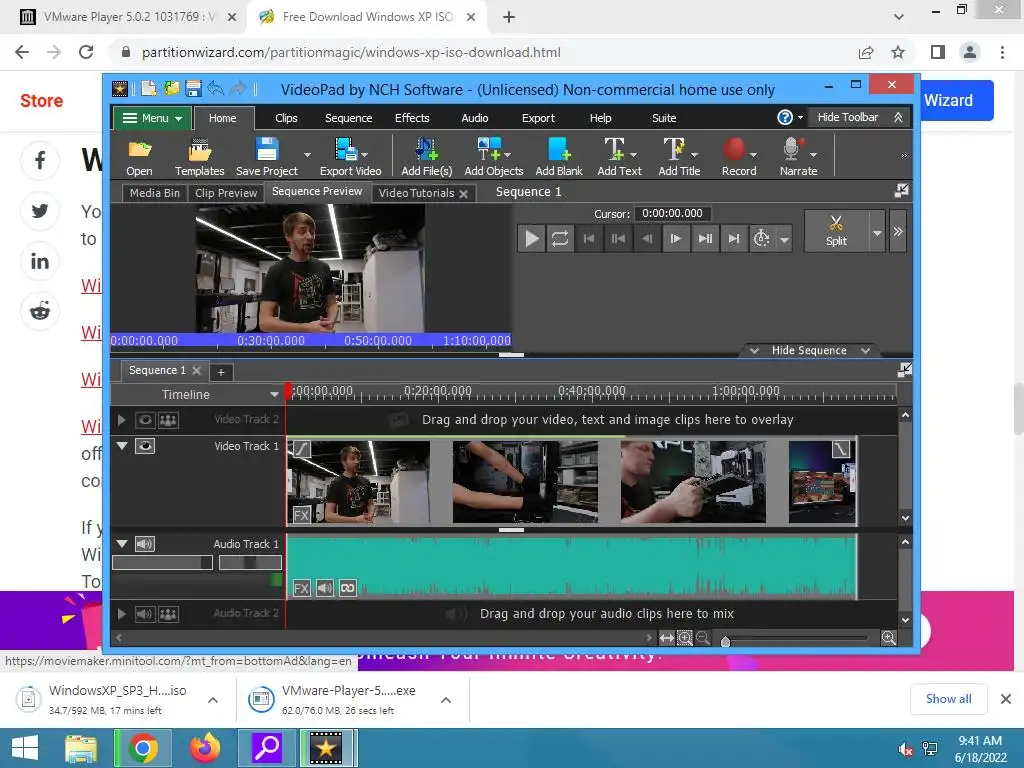
Task: Open the Clips ribbon tab
Action: coord(286,118)
